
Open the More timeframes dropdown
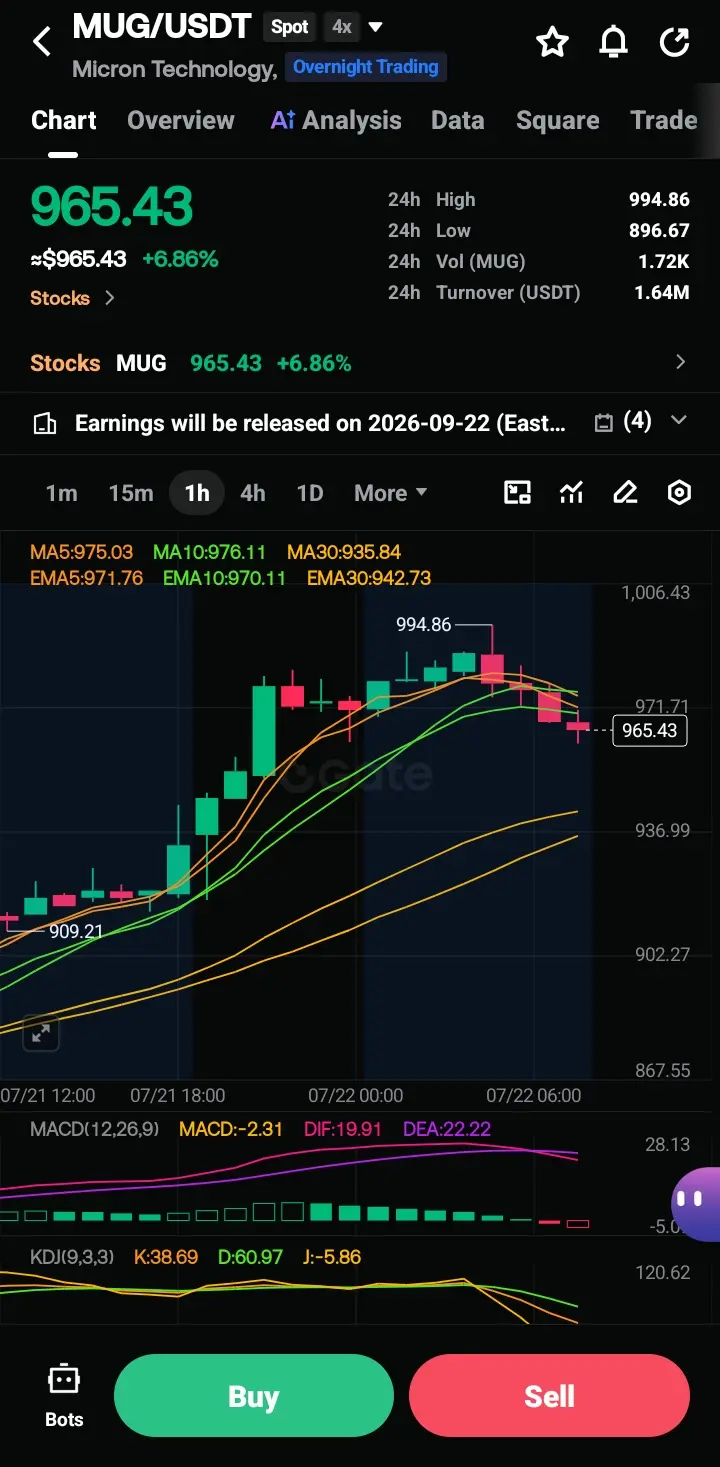[x=391, y=493]
